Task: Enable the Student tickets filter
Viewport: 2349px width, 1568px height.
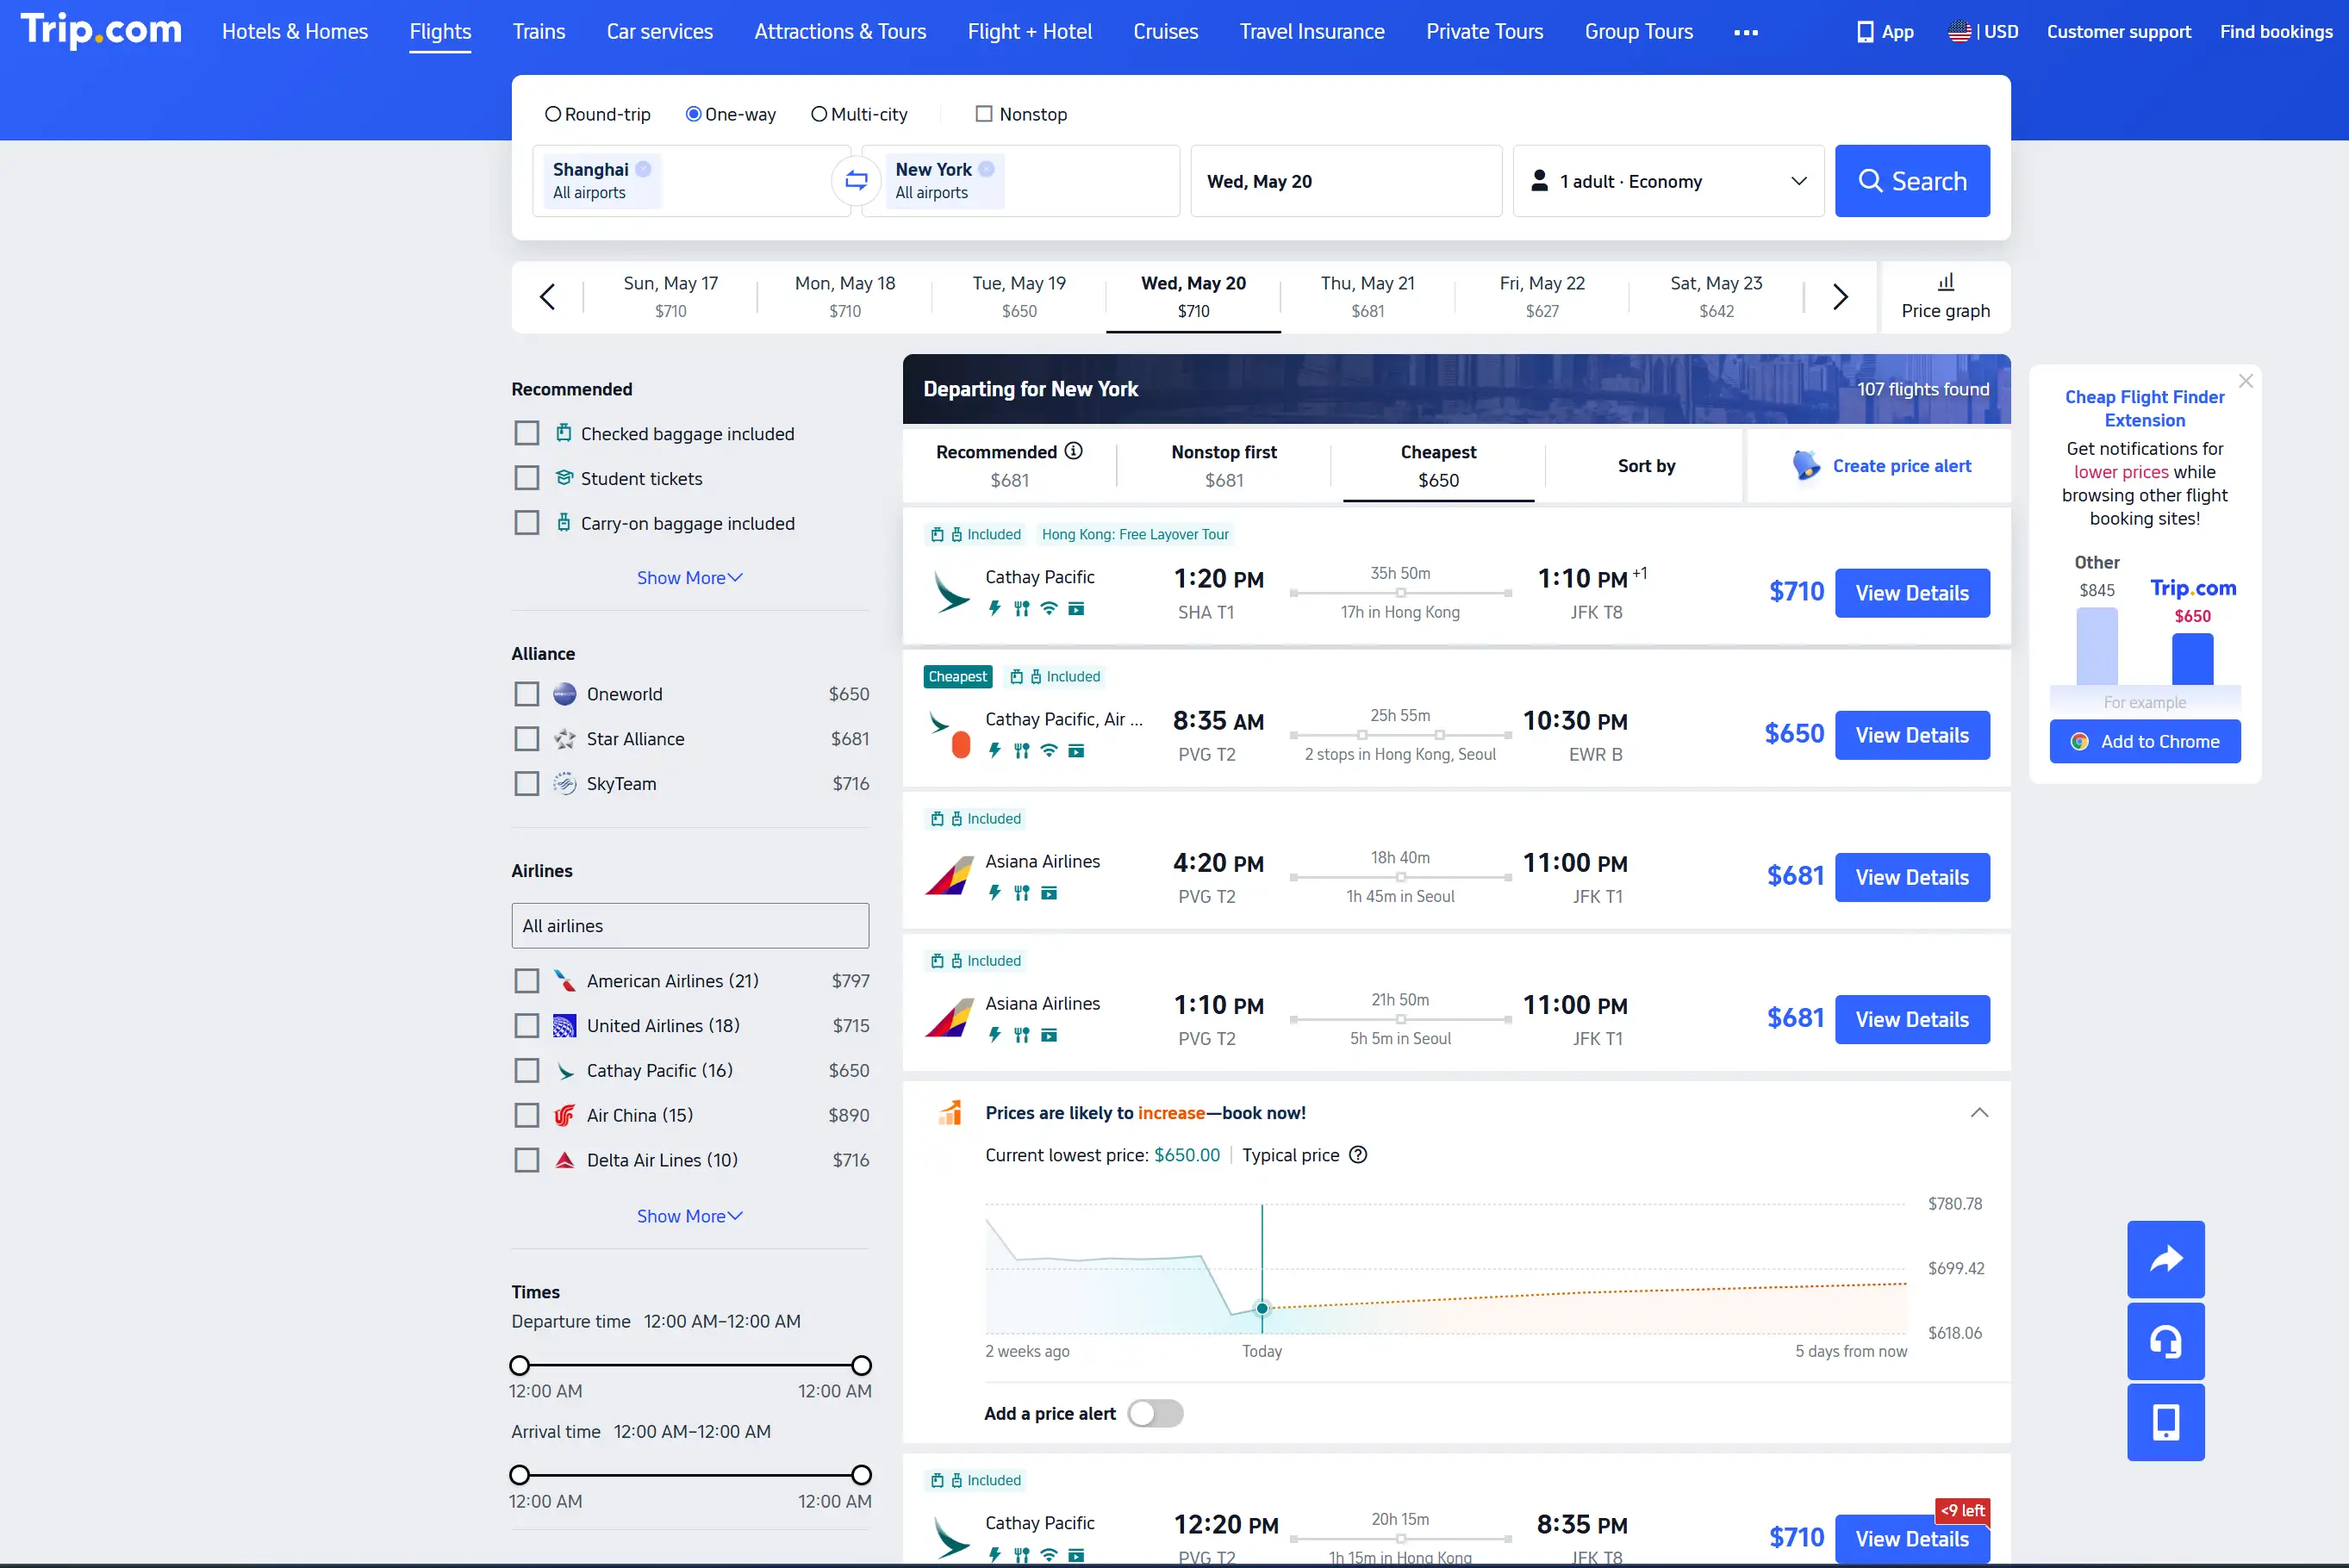Action: tap(526, 478)
